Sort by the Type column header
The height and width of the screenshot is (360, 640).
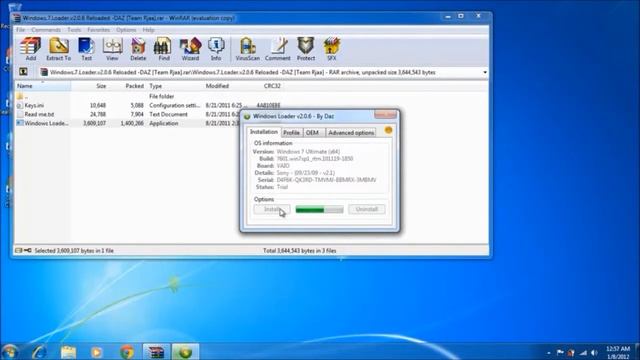(x=175, y=86)
